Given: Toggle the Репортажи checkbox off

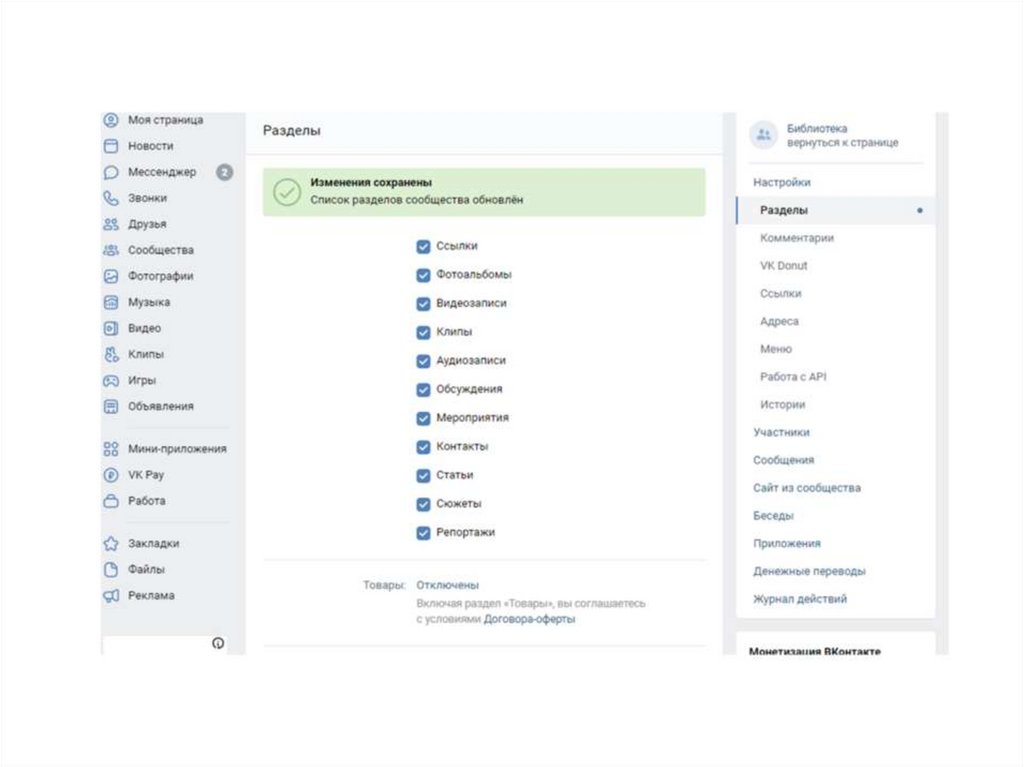Looking at the screenshot, I should coord(423,533).
